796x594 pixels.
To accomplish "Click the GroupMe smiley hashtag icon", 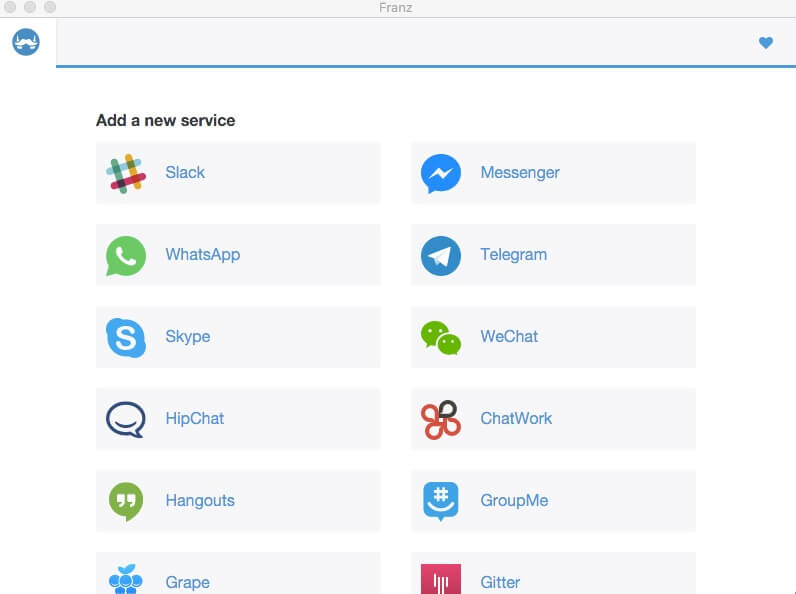I will (441, 502).
